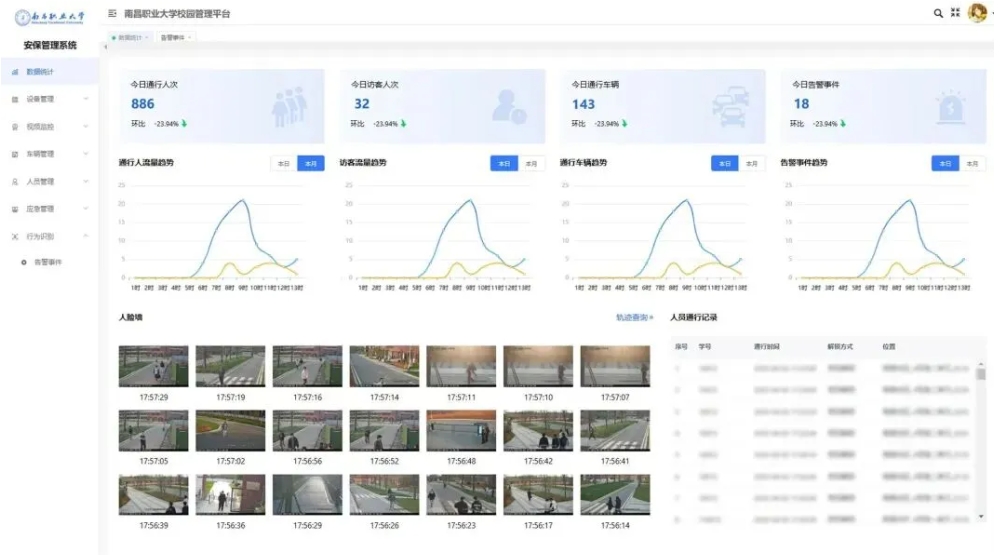
Task: Open the face thumbnail captured at 17:57:29
Action: tap(153, 366)
